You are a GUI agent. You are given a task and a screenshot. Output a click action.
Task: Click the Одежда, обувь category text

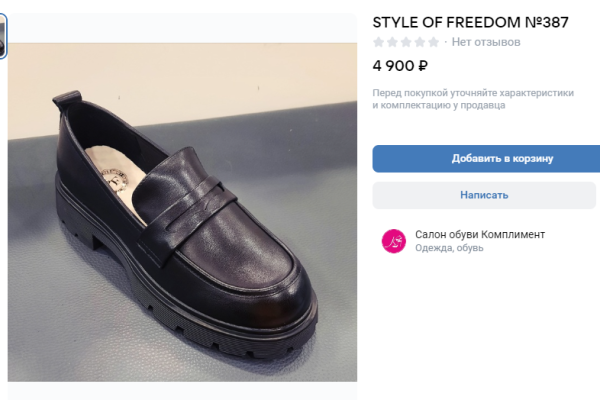coord(449,248)
